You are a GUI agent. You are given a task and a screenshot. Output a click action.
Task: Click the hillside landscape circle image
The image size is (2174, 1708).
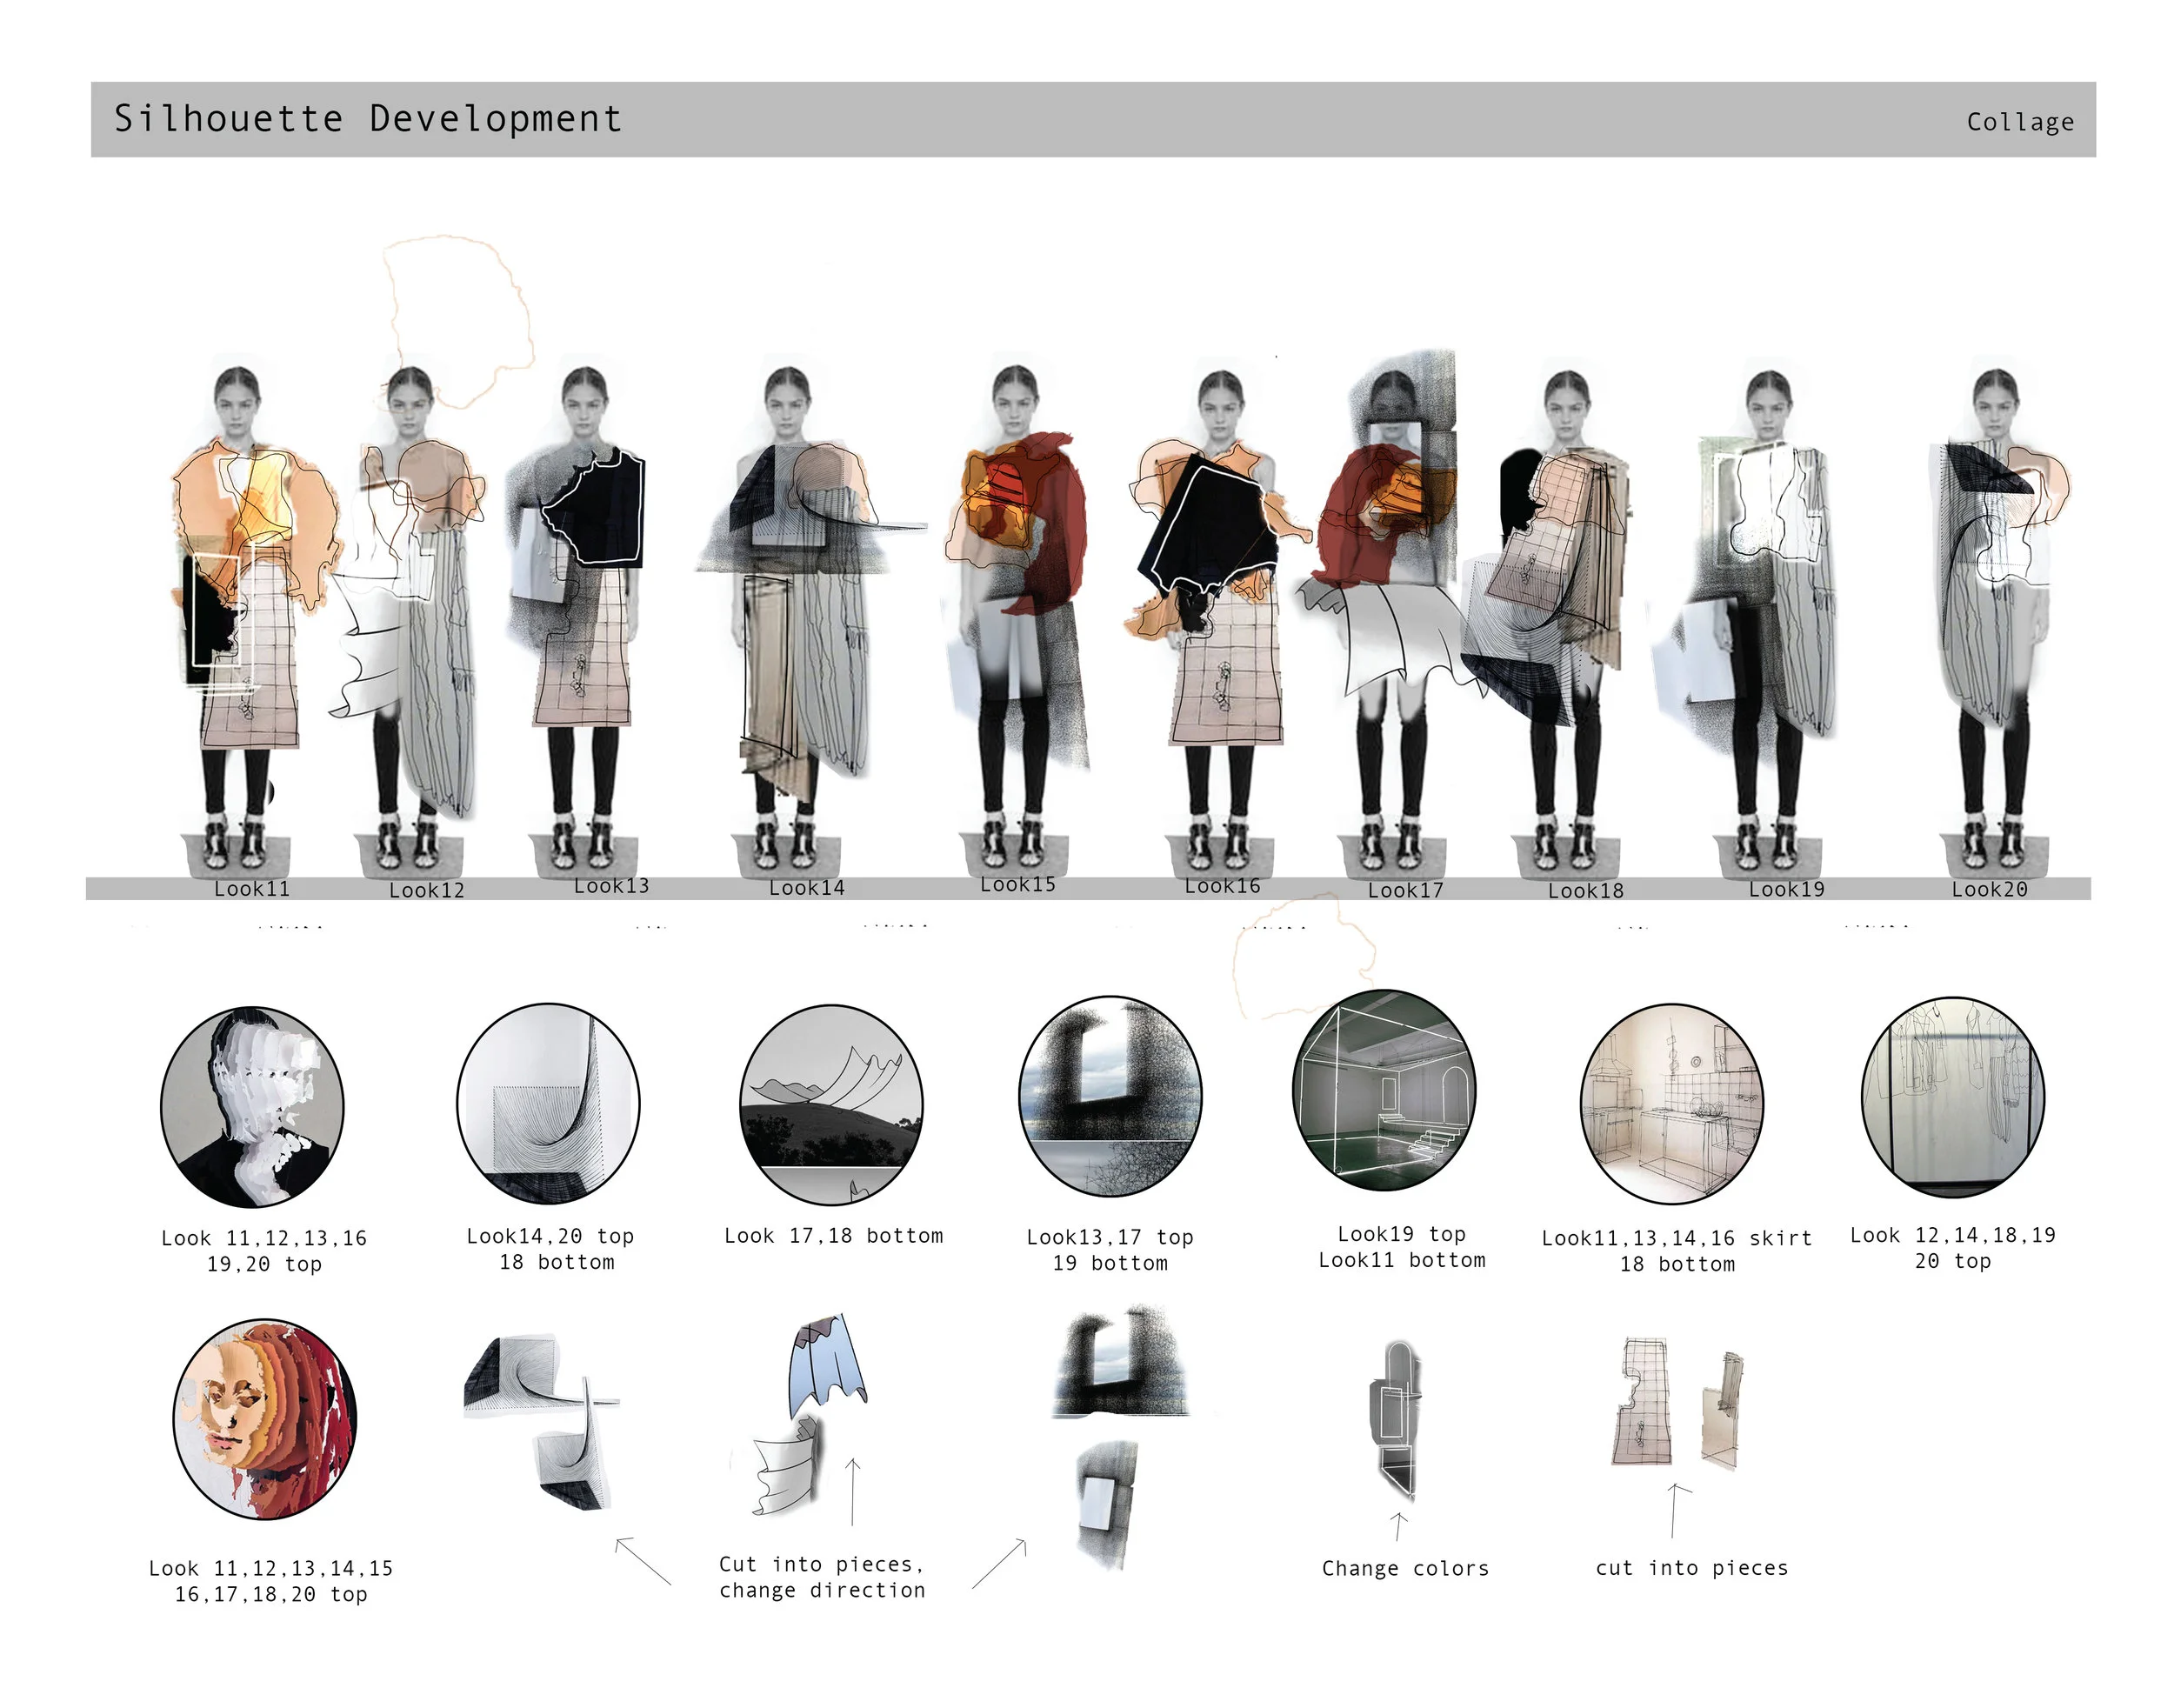tap(831, 1104)
